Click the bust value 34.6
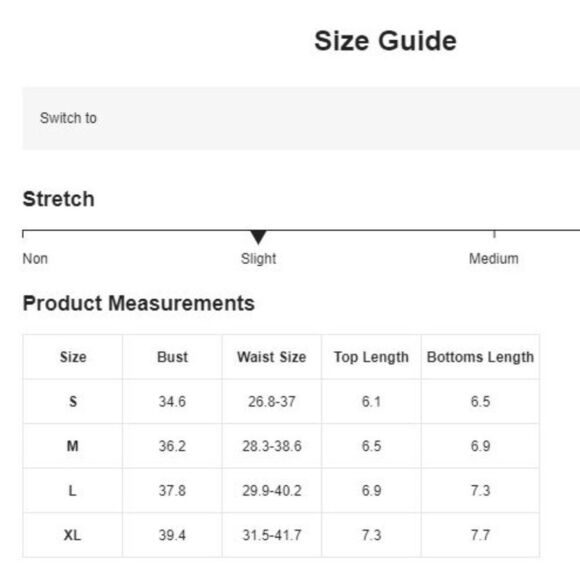580x580 pixels. 172,401
